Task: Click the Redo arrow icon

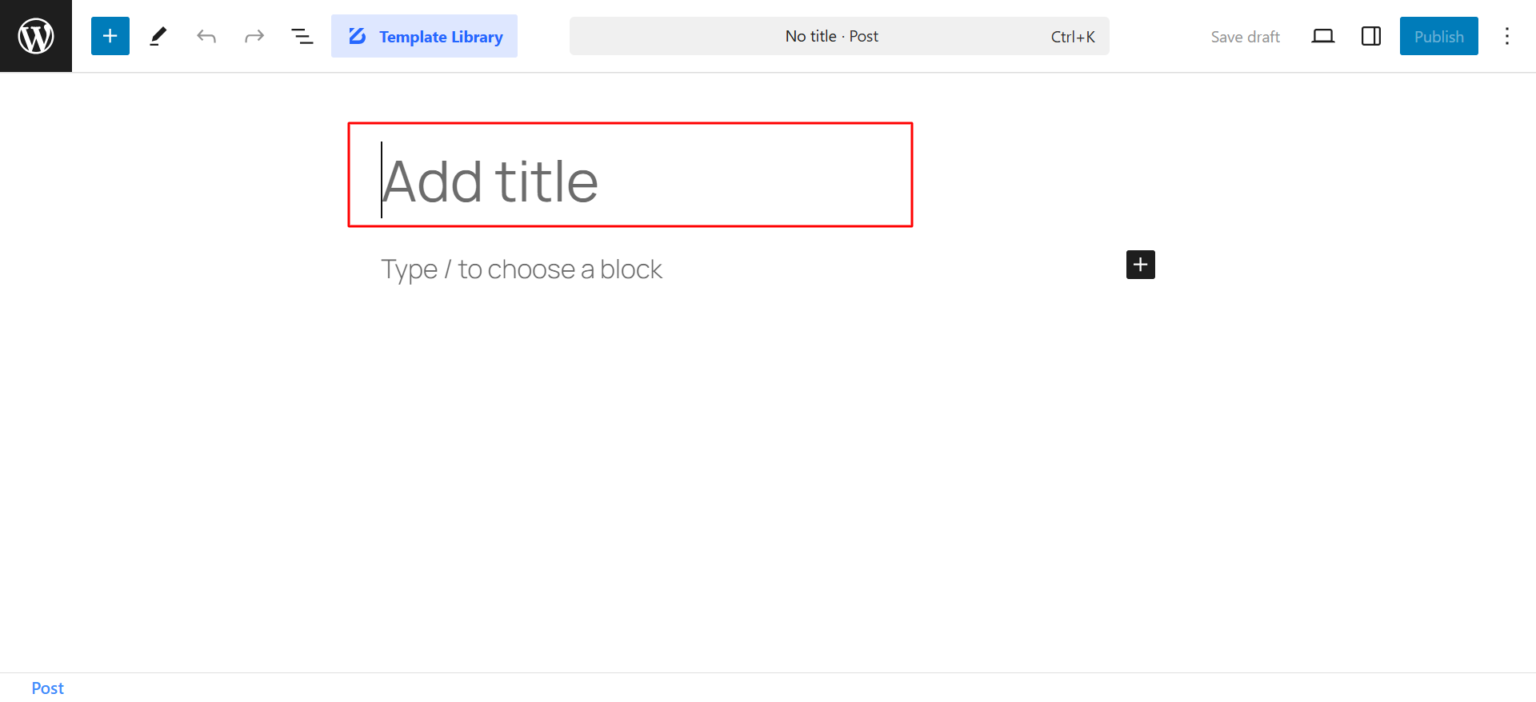Action: pyautogui.click(x=254, y=35)
